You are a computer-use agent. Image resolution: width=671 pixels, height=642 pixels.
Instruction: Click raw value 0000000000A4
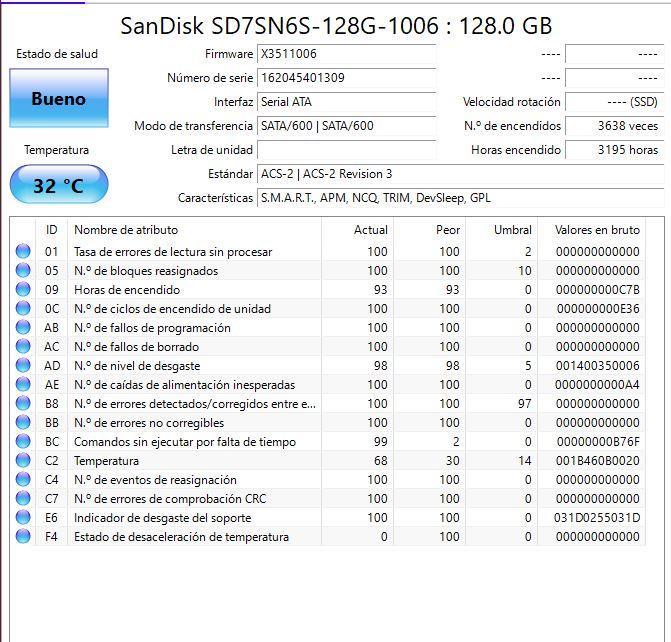[597, 385]
